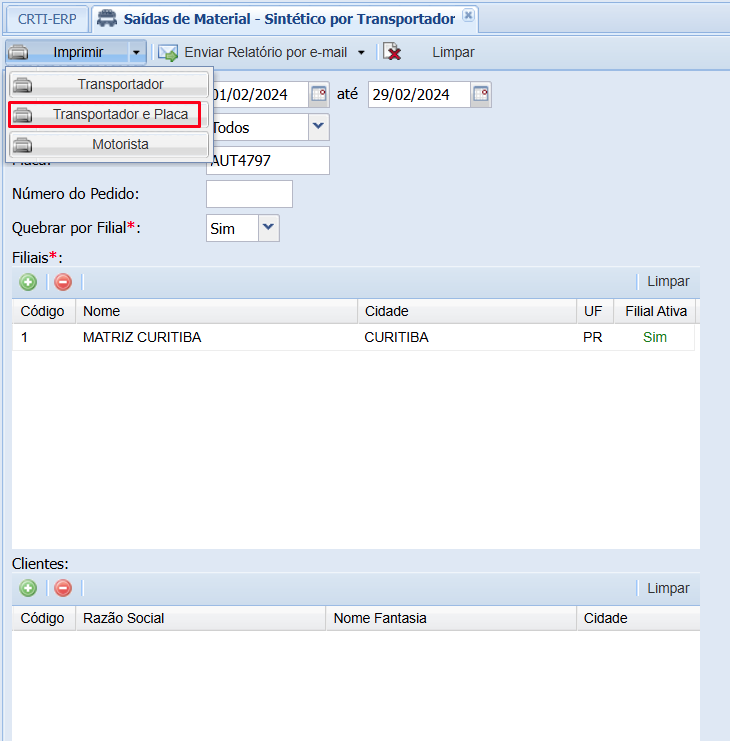Image resolution: width=730 pixels, height=741 pixels.
Task: Click Limpar in the top toolbar
Action: (x=453, y=52)
